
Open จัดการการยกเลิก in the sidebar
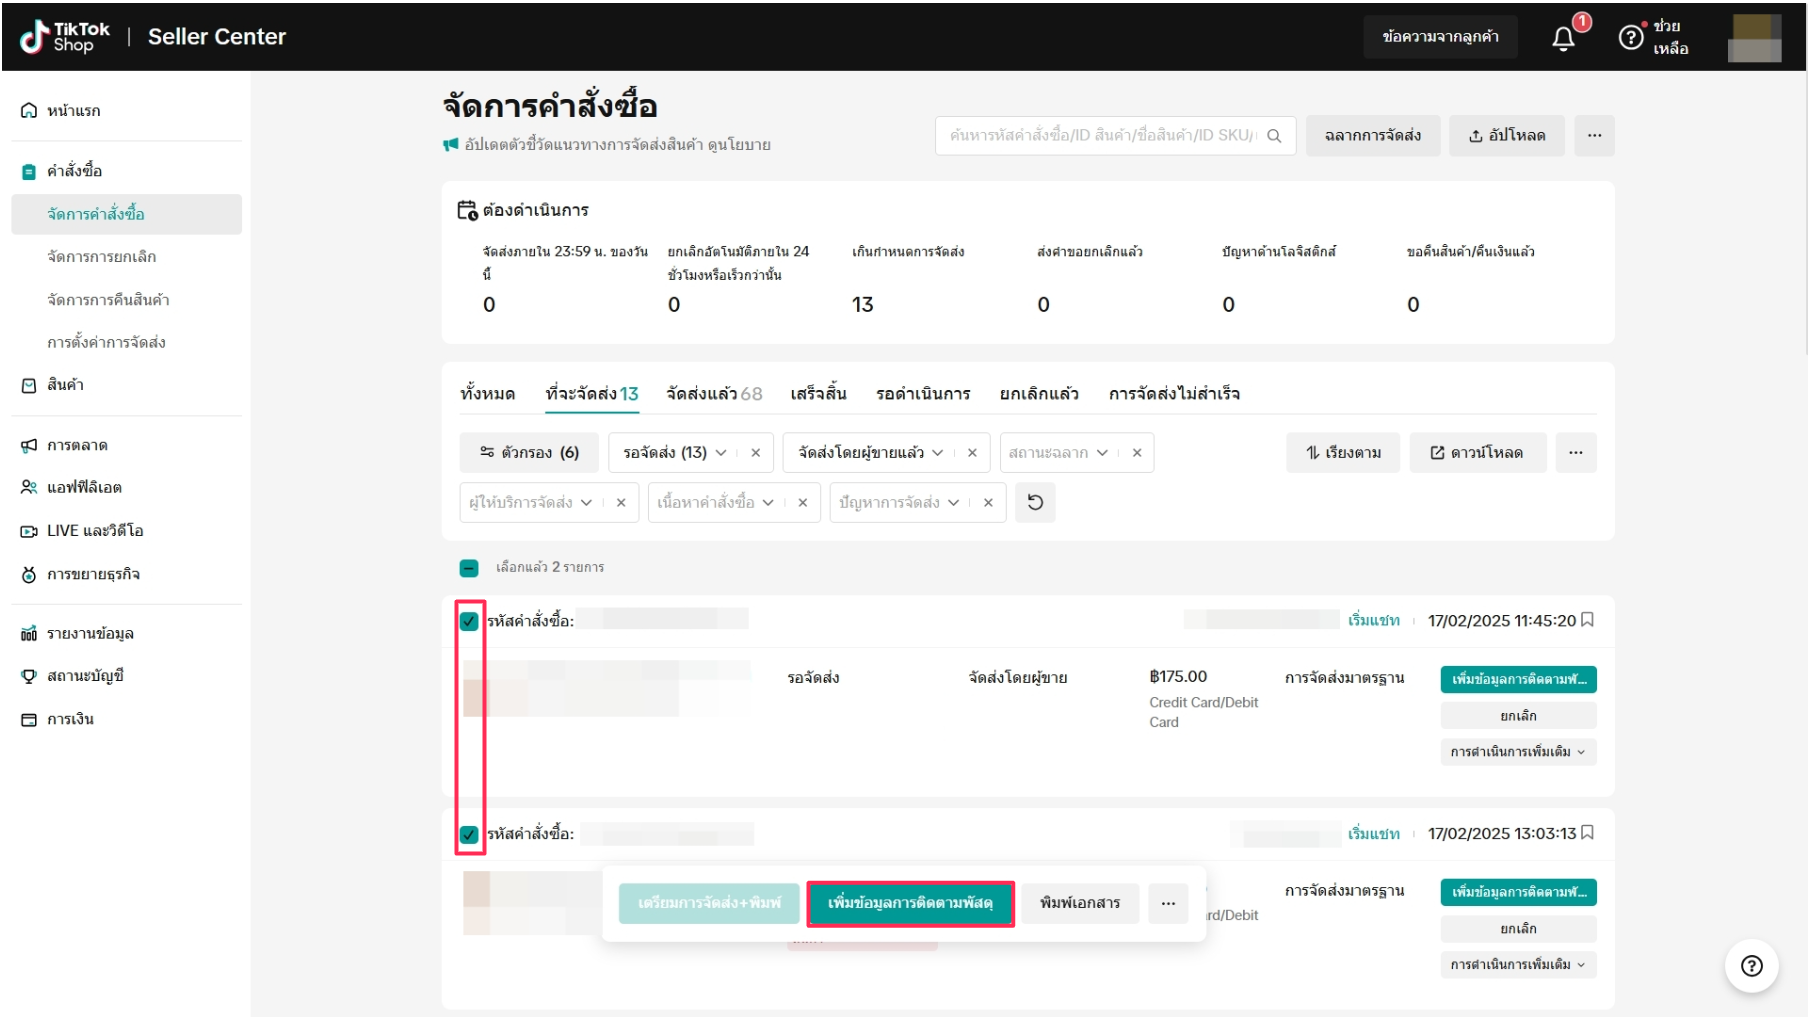coord(102,257)
